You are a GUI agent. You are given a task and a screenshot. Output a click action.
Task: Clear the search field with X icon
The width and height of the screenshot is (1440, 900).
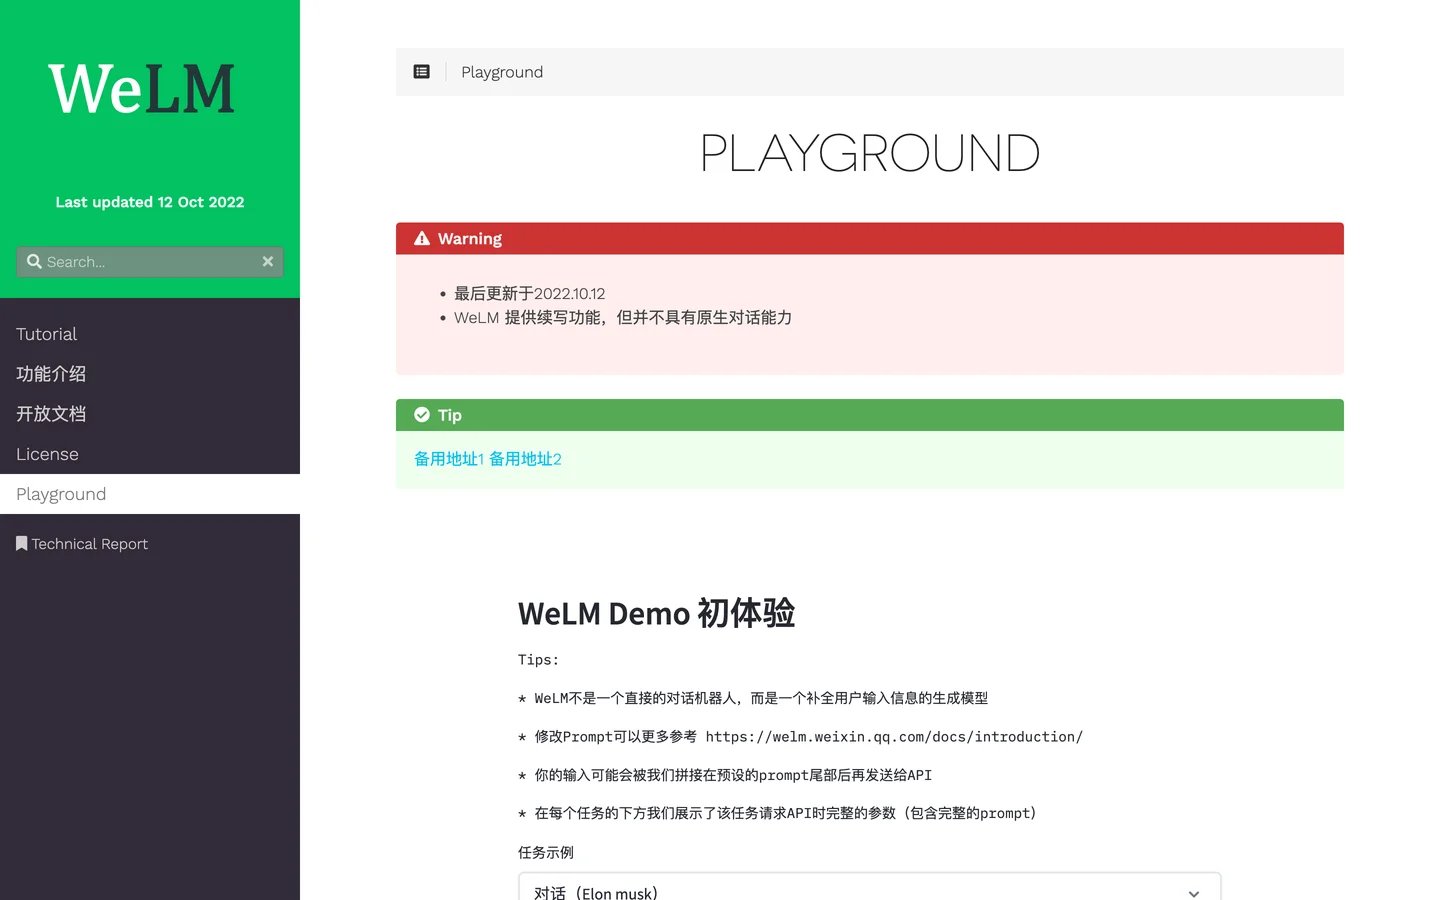[x=268, y=261]
